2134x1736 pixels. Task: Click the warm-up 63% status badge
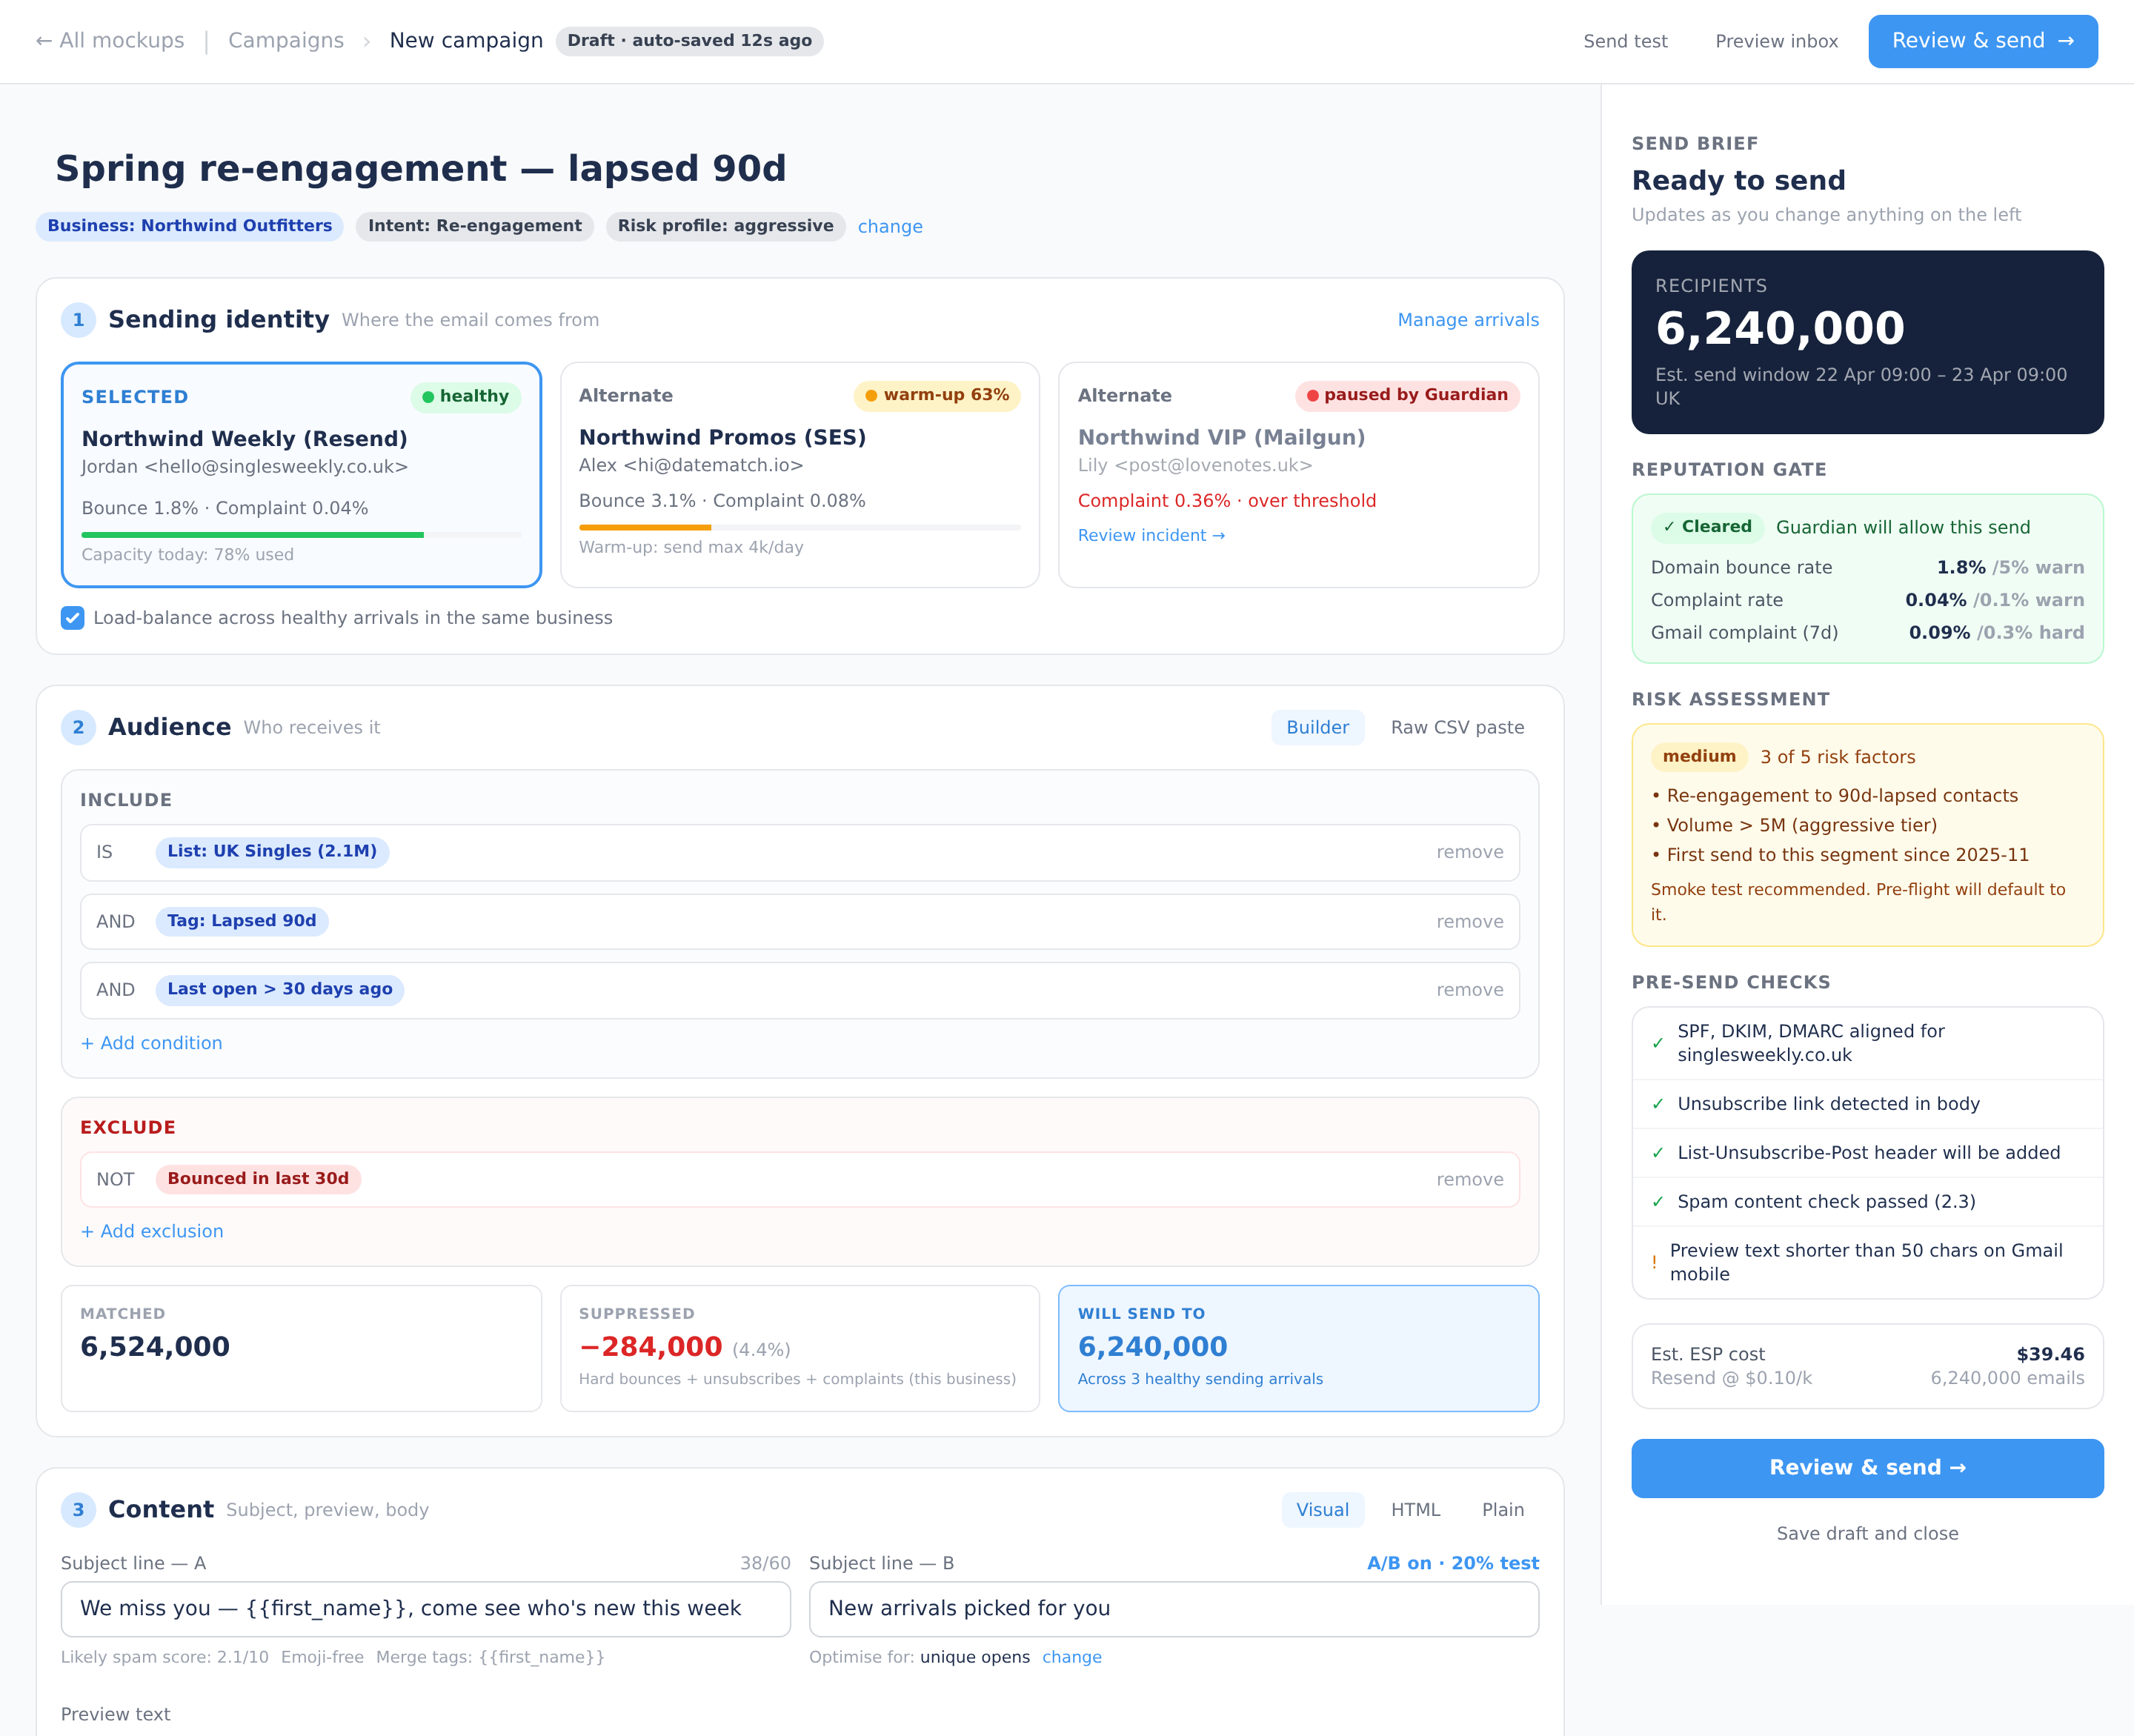coord(936,395)
